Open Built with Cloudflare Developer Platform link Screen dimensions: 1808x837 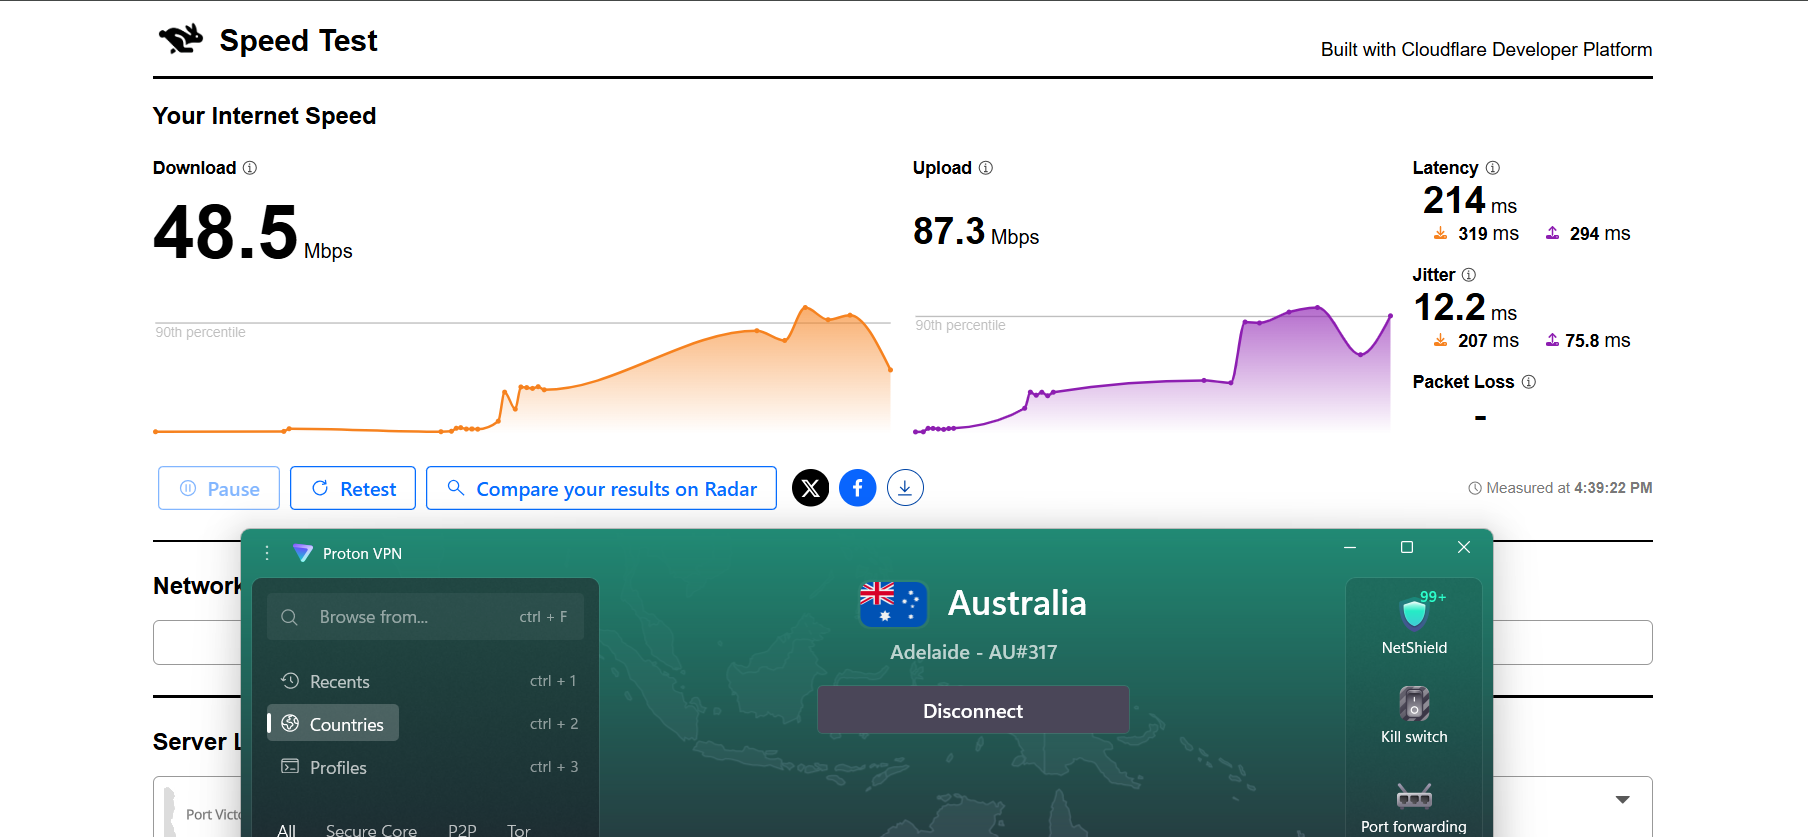pos(1486,50)
